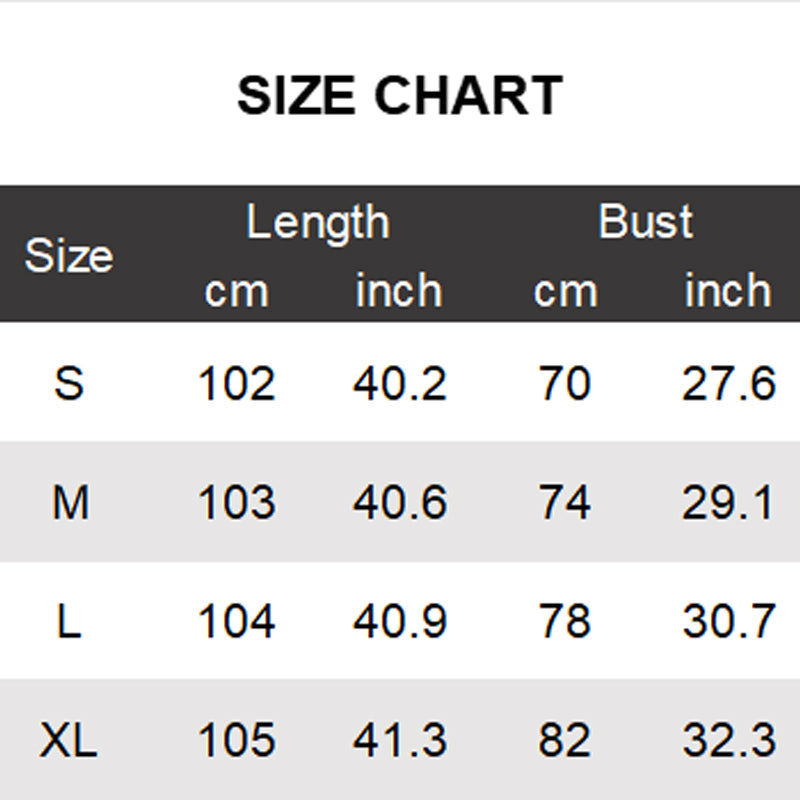
Task: Click the Length column header
Action: point(317,222)
